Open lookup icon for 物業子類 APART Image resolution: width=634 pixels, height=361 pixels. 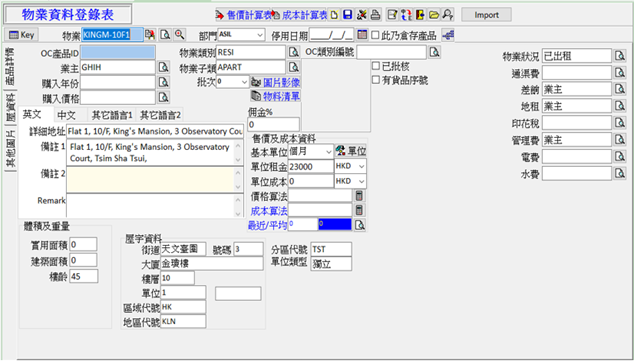pos(294,67)
